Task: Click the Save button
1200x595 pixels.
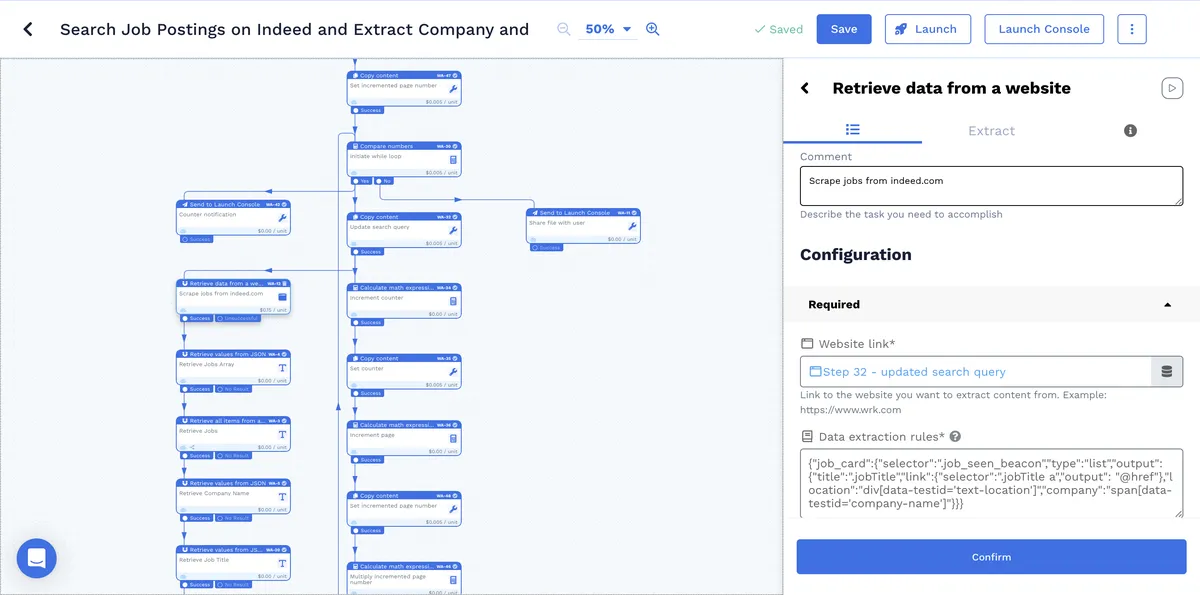Action: (x=844, y=29)
